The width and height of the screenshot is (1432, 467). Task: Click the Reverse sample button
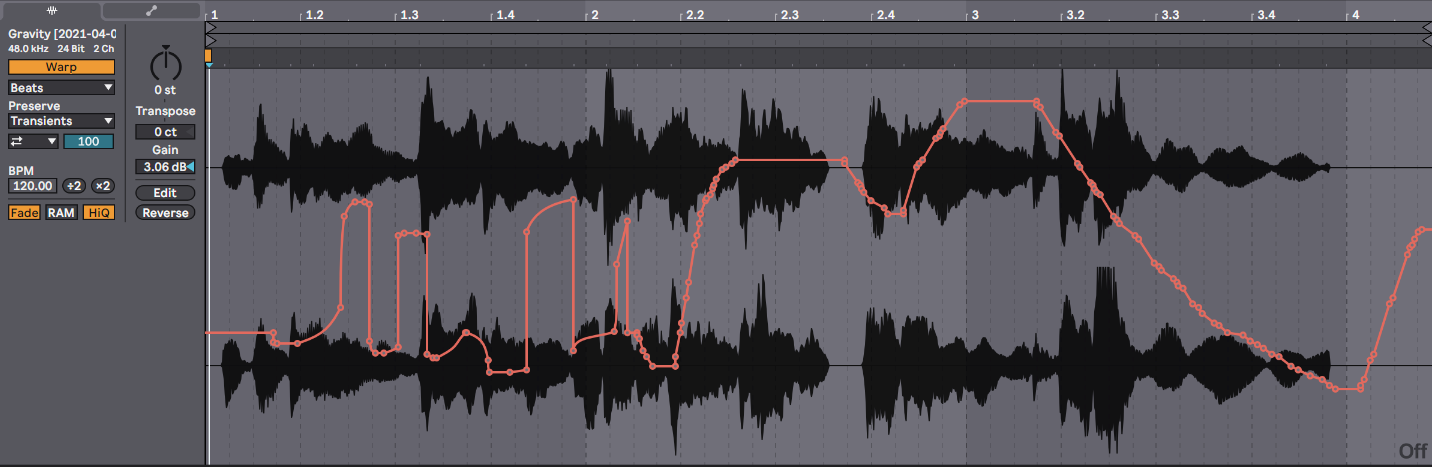click(165, 213)
